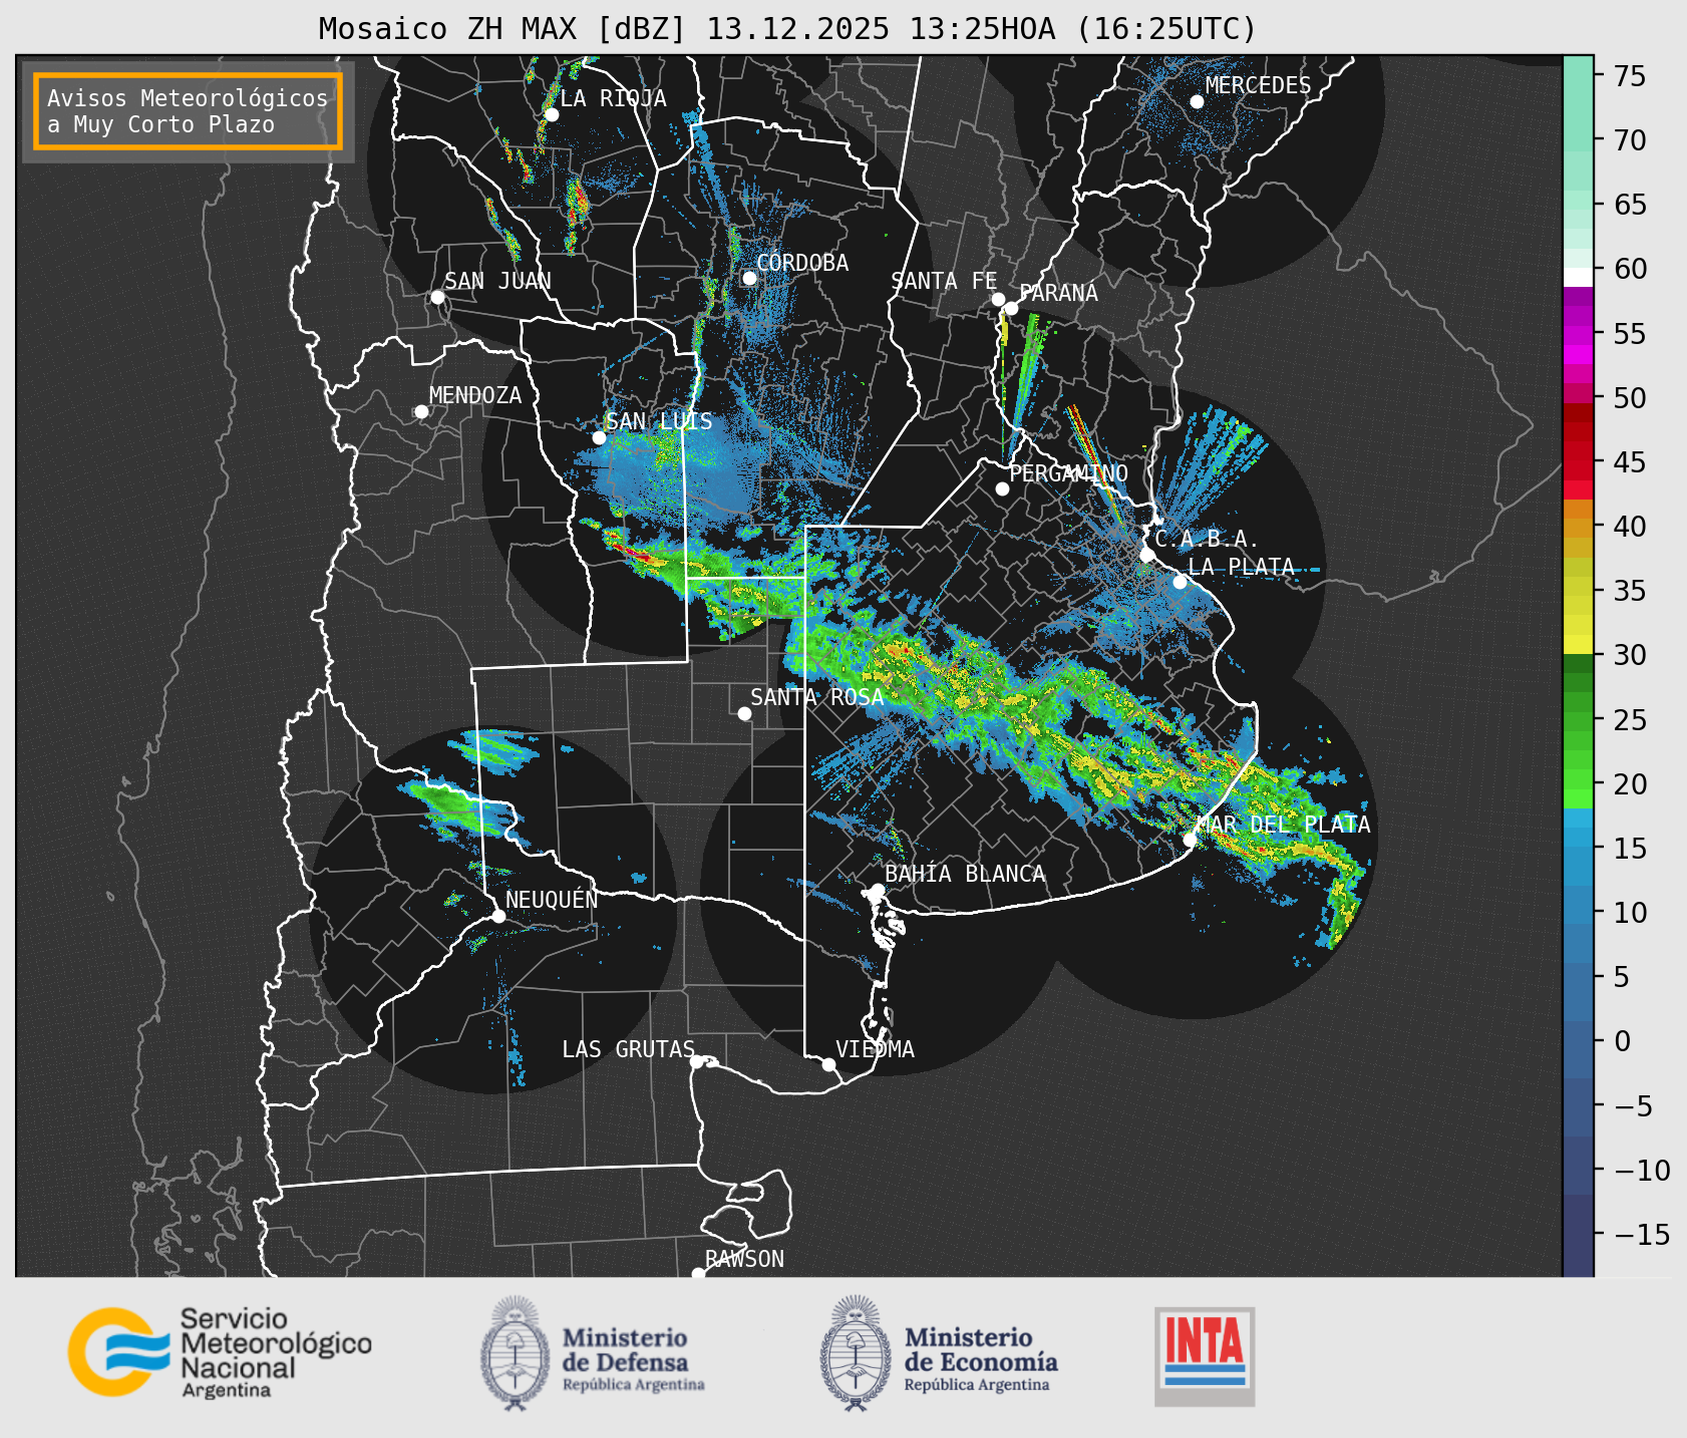Open the Avisos Meteorológicos a Muy Corto Plazo box
The width and height of the screenshot is (1687, 1438).
(x=188, y=111)
